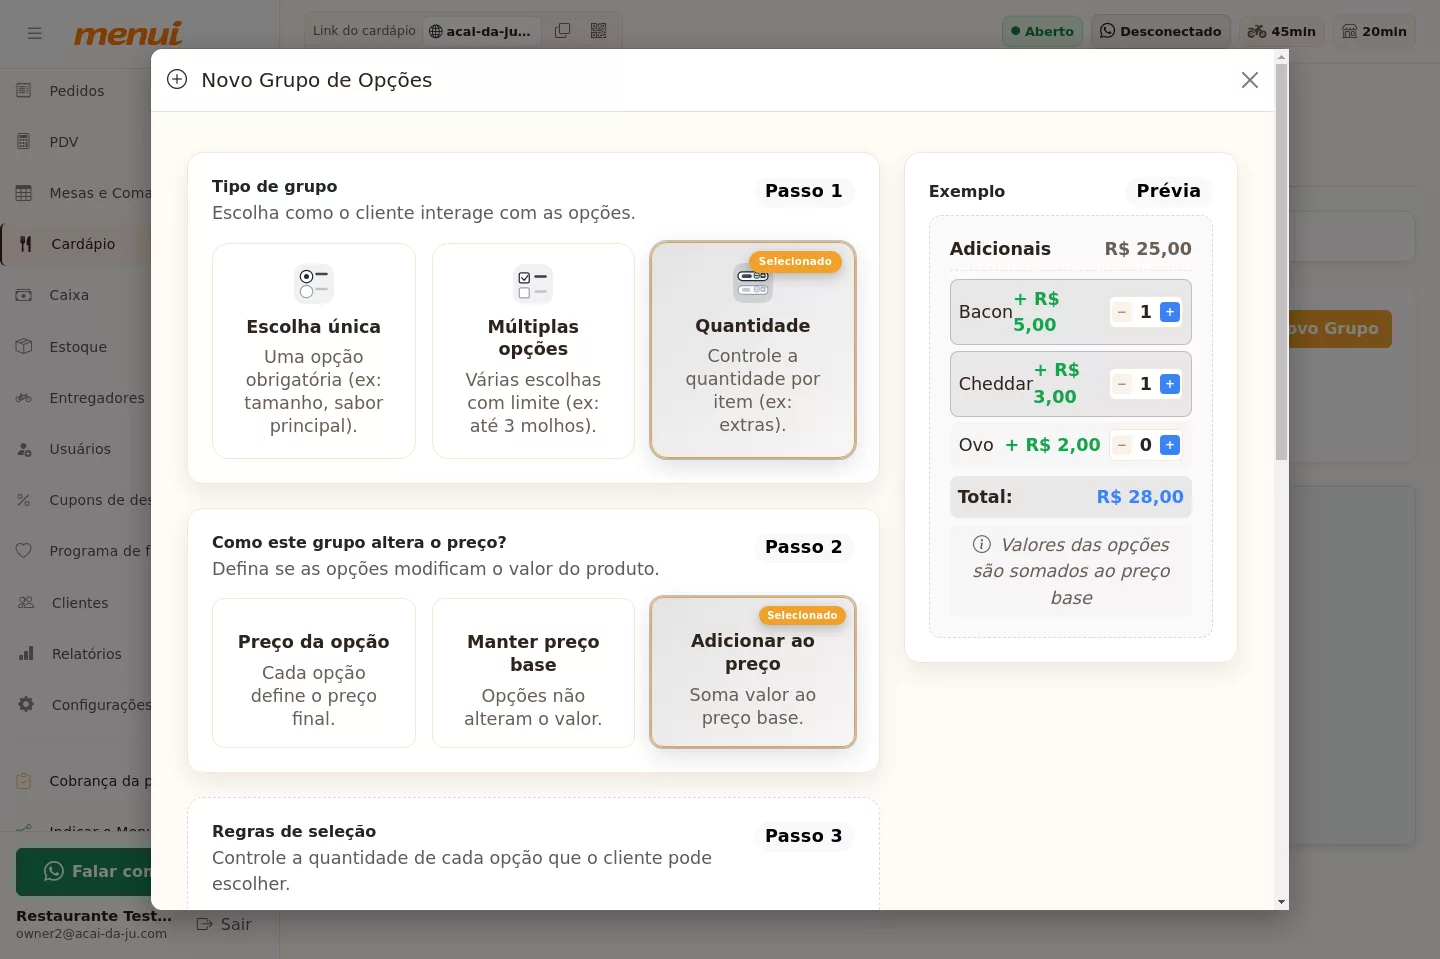Click the Adicionais R$ 25,00 price

[x=1148, y=249]
